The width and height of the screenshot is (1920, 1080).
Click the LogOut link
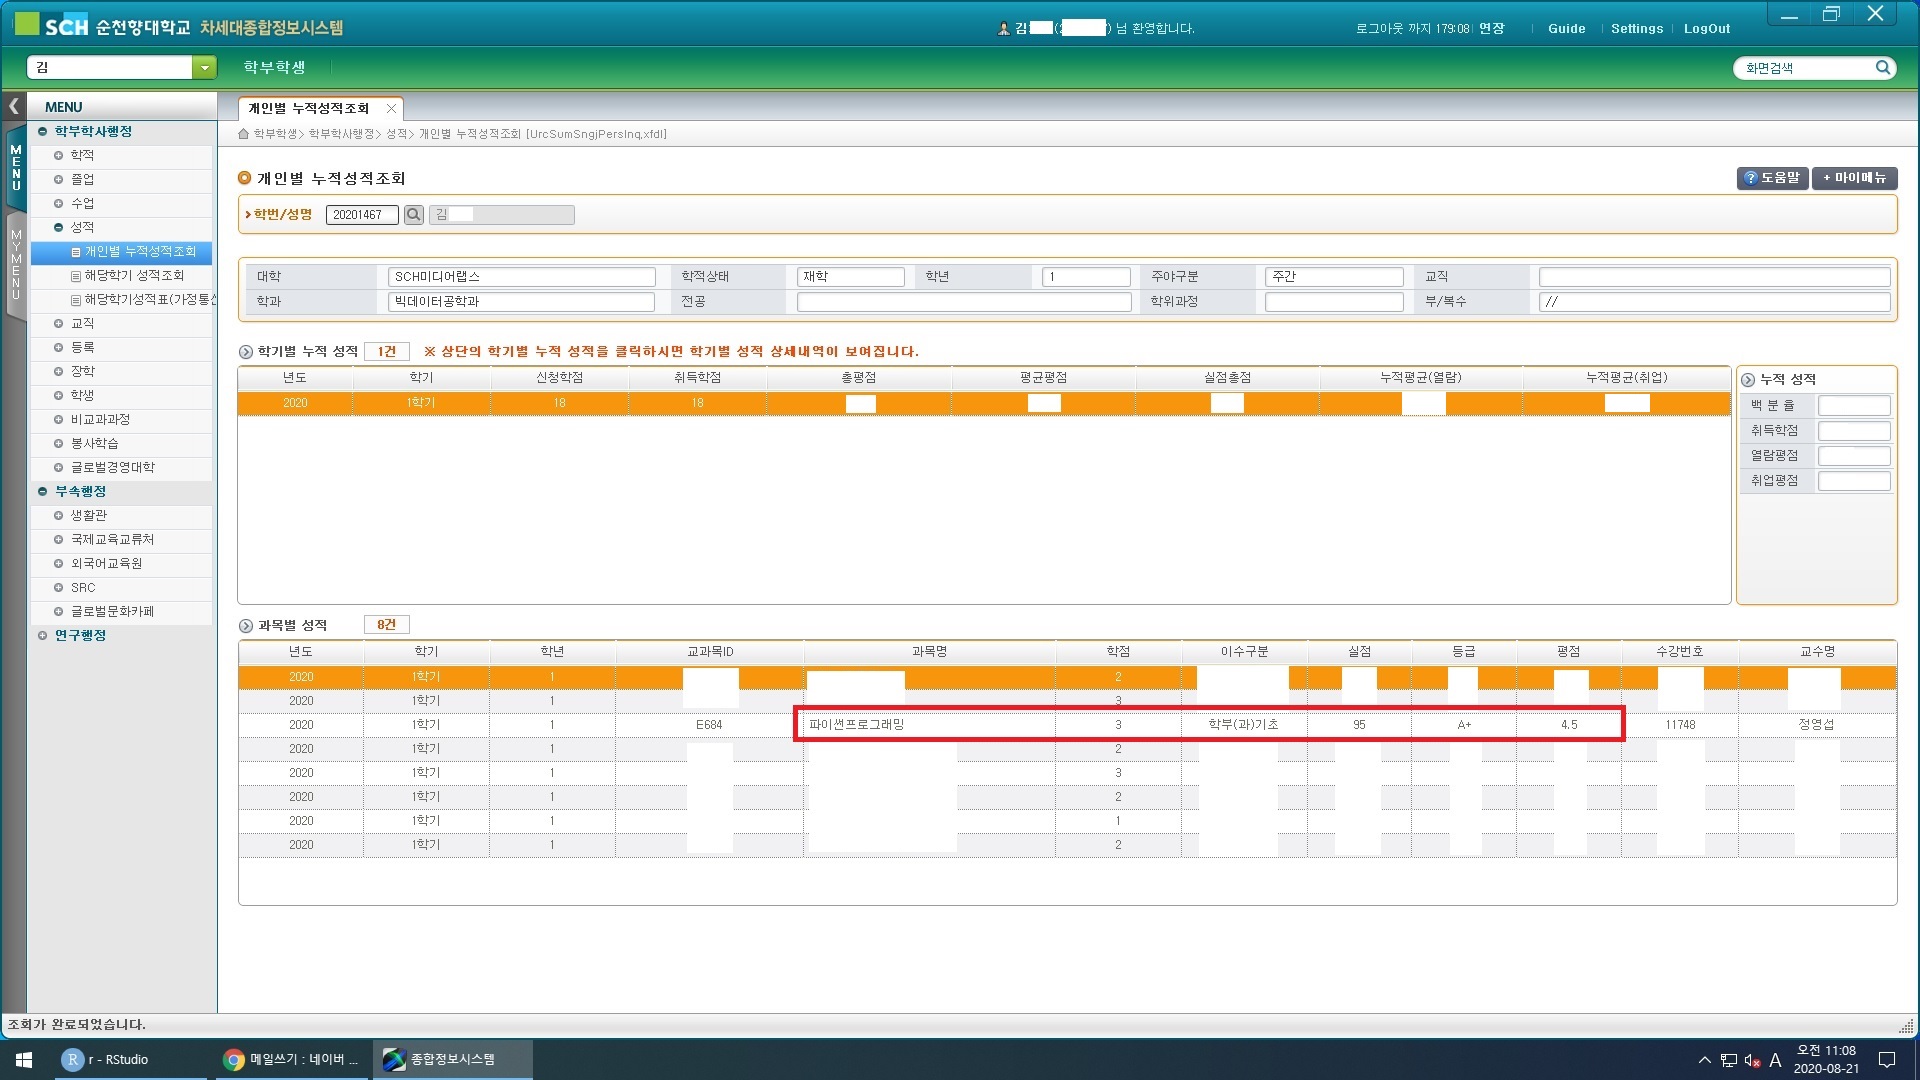tap(1706, 29)
